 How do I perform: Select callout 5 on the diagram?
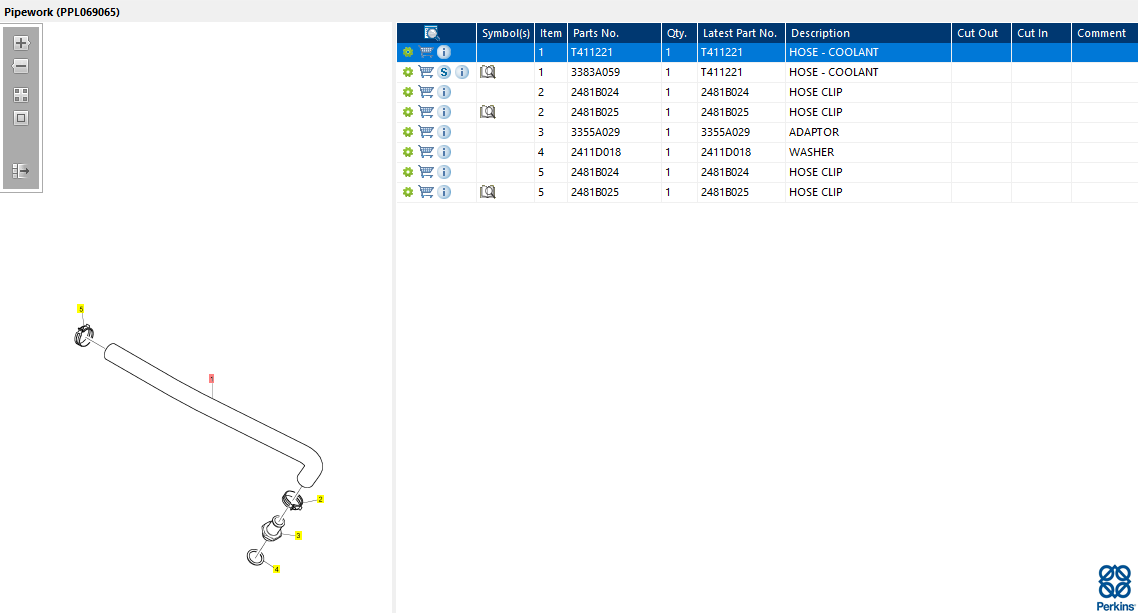point(81,309)
